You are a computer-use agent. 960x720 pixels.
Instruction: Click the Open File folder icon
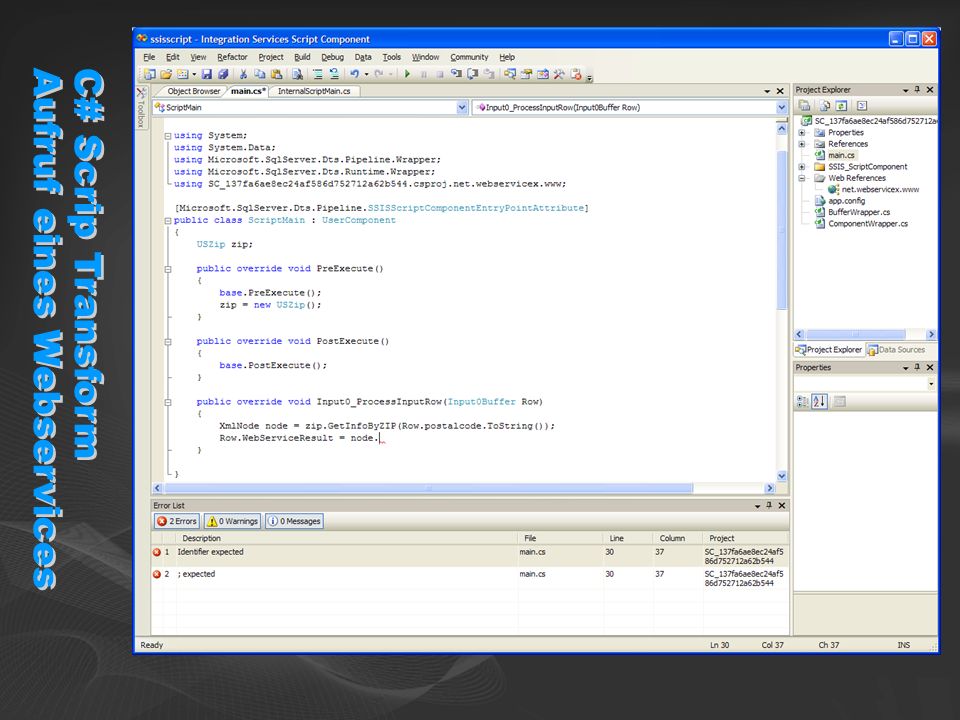point(166,74)
